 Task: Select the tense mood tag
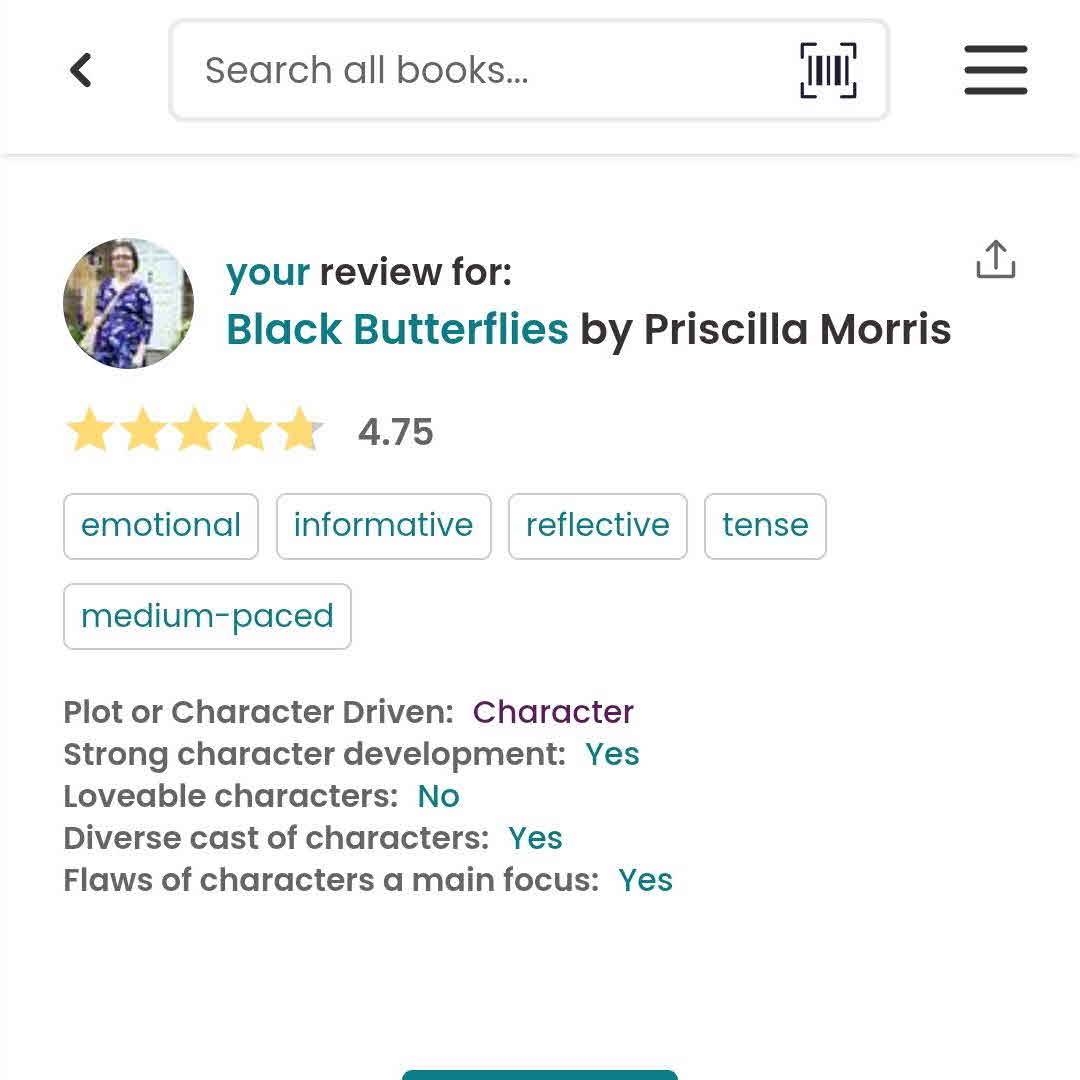pyautogui.click(x=765, y=526)
